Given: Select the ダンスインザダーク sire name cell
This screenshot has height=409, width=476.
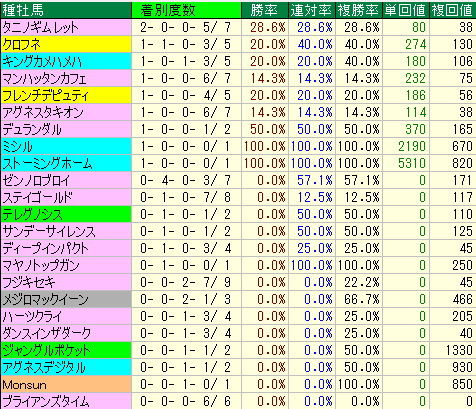Looking at the screenshot, I should (x=66, y=333).
